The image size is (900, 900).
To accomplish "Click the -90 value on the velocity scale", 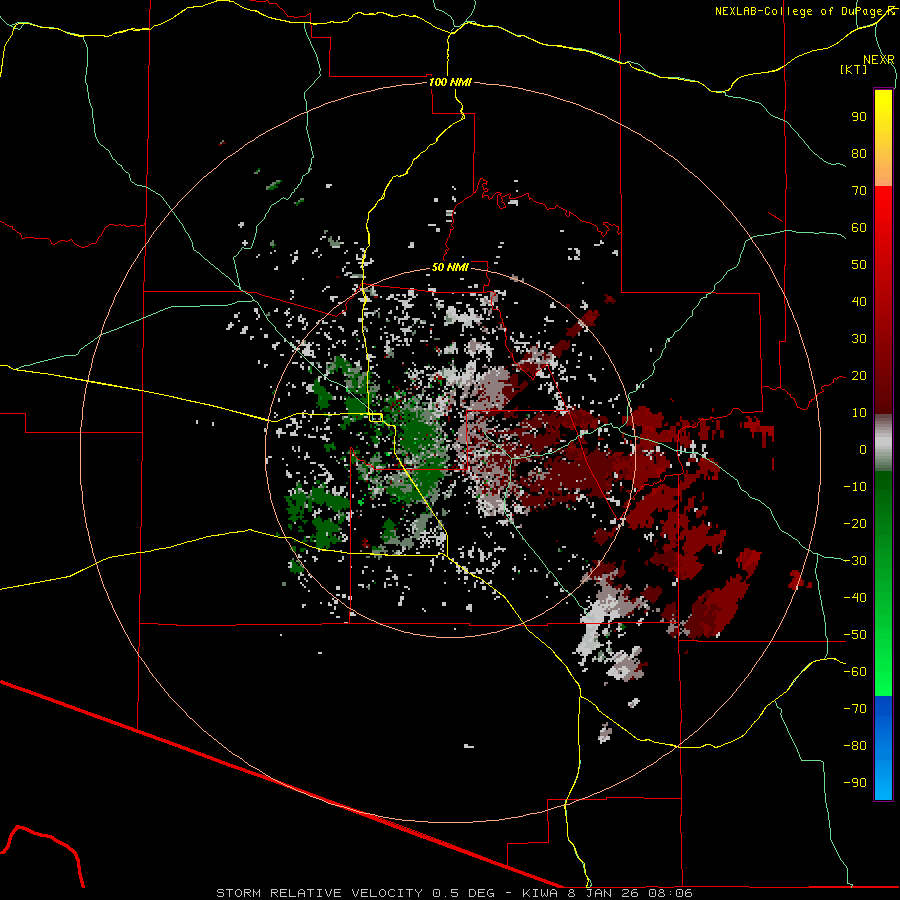I will (855, 783).
